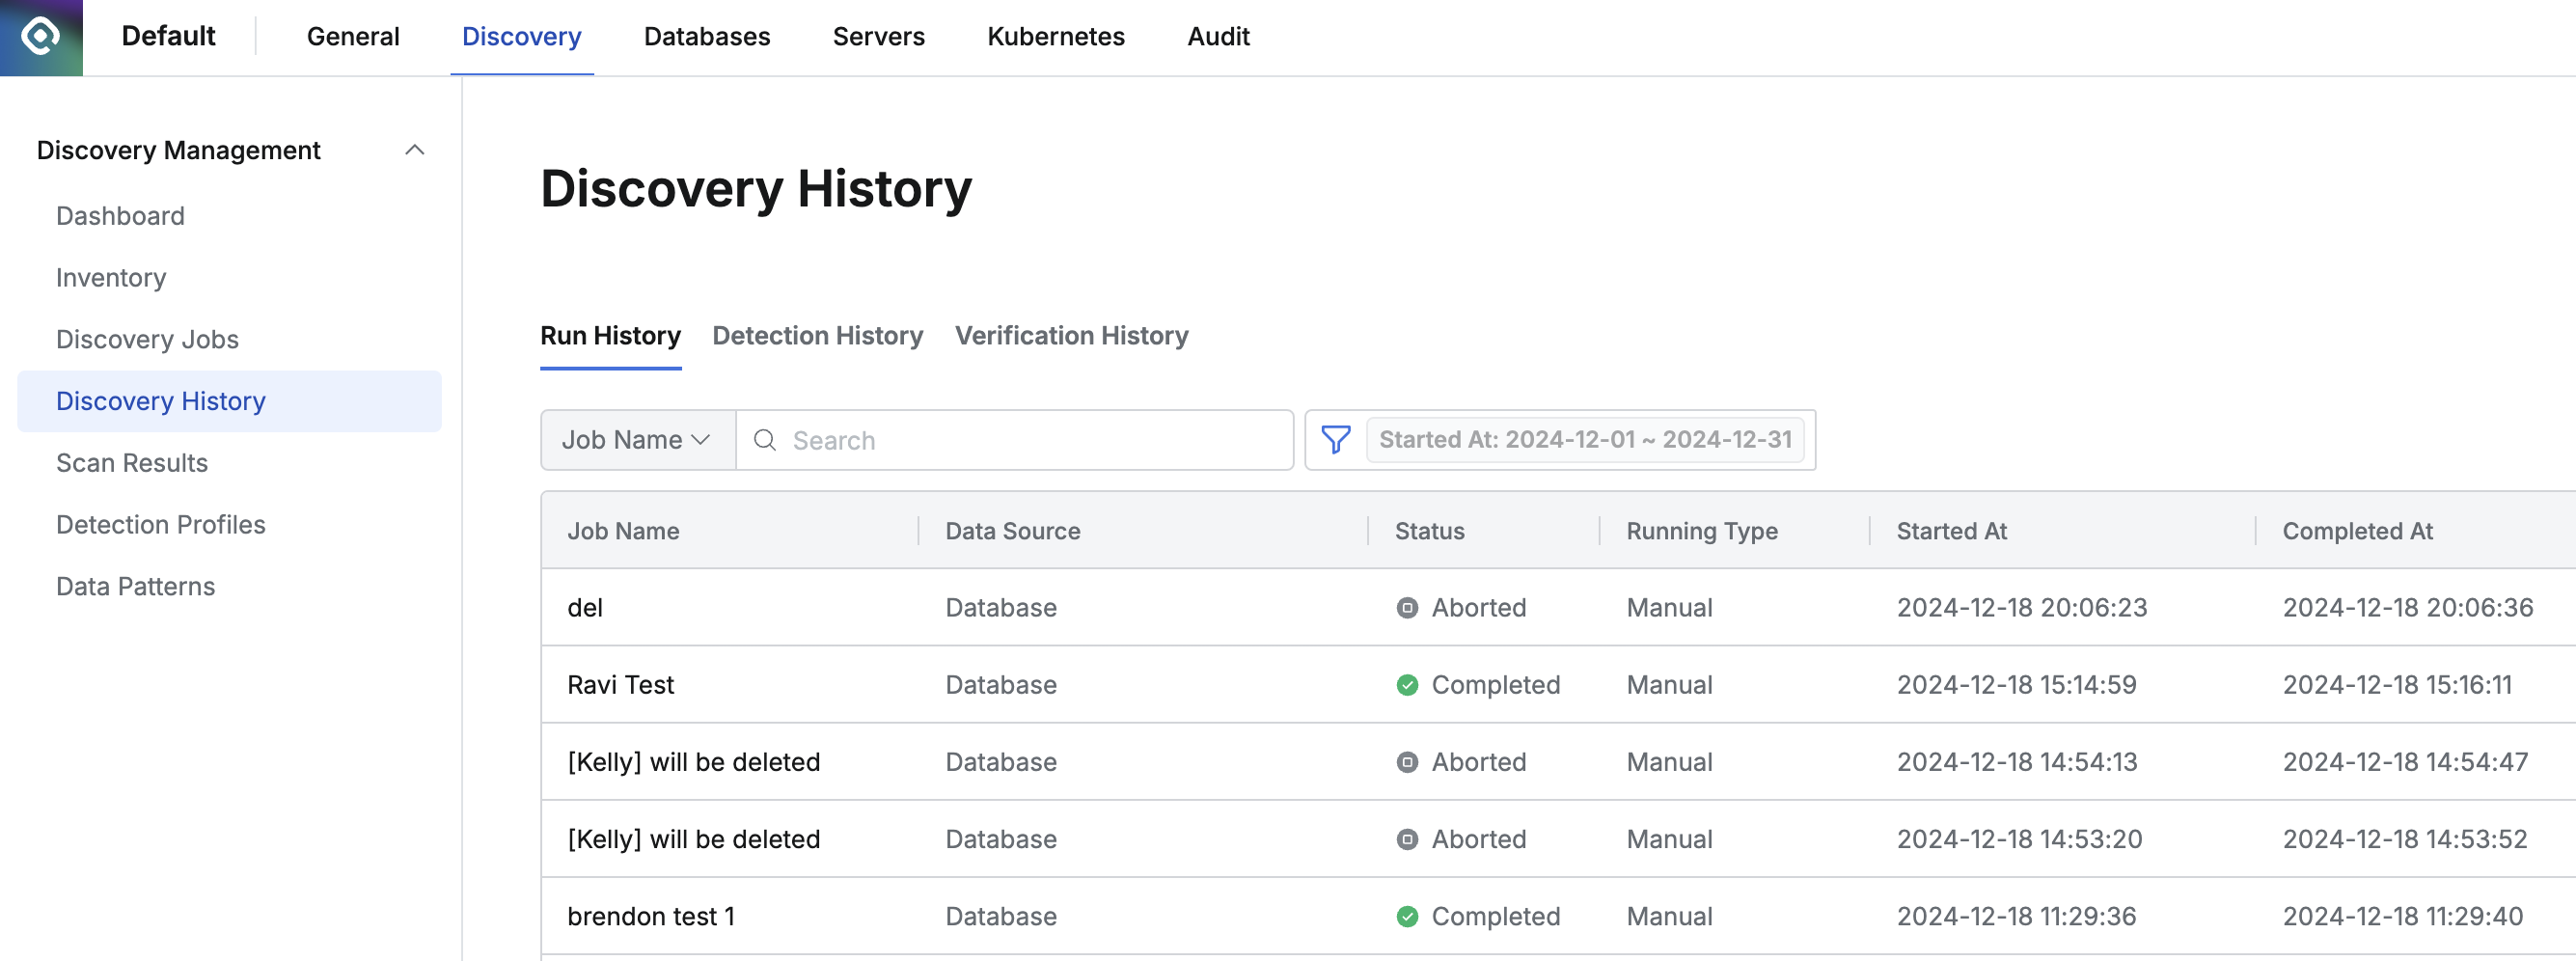Screen dimensions: 2576x961
Task: Open Scan Results in the sidebar
Action: pos(132,463)
